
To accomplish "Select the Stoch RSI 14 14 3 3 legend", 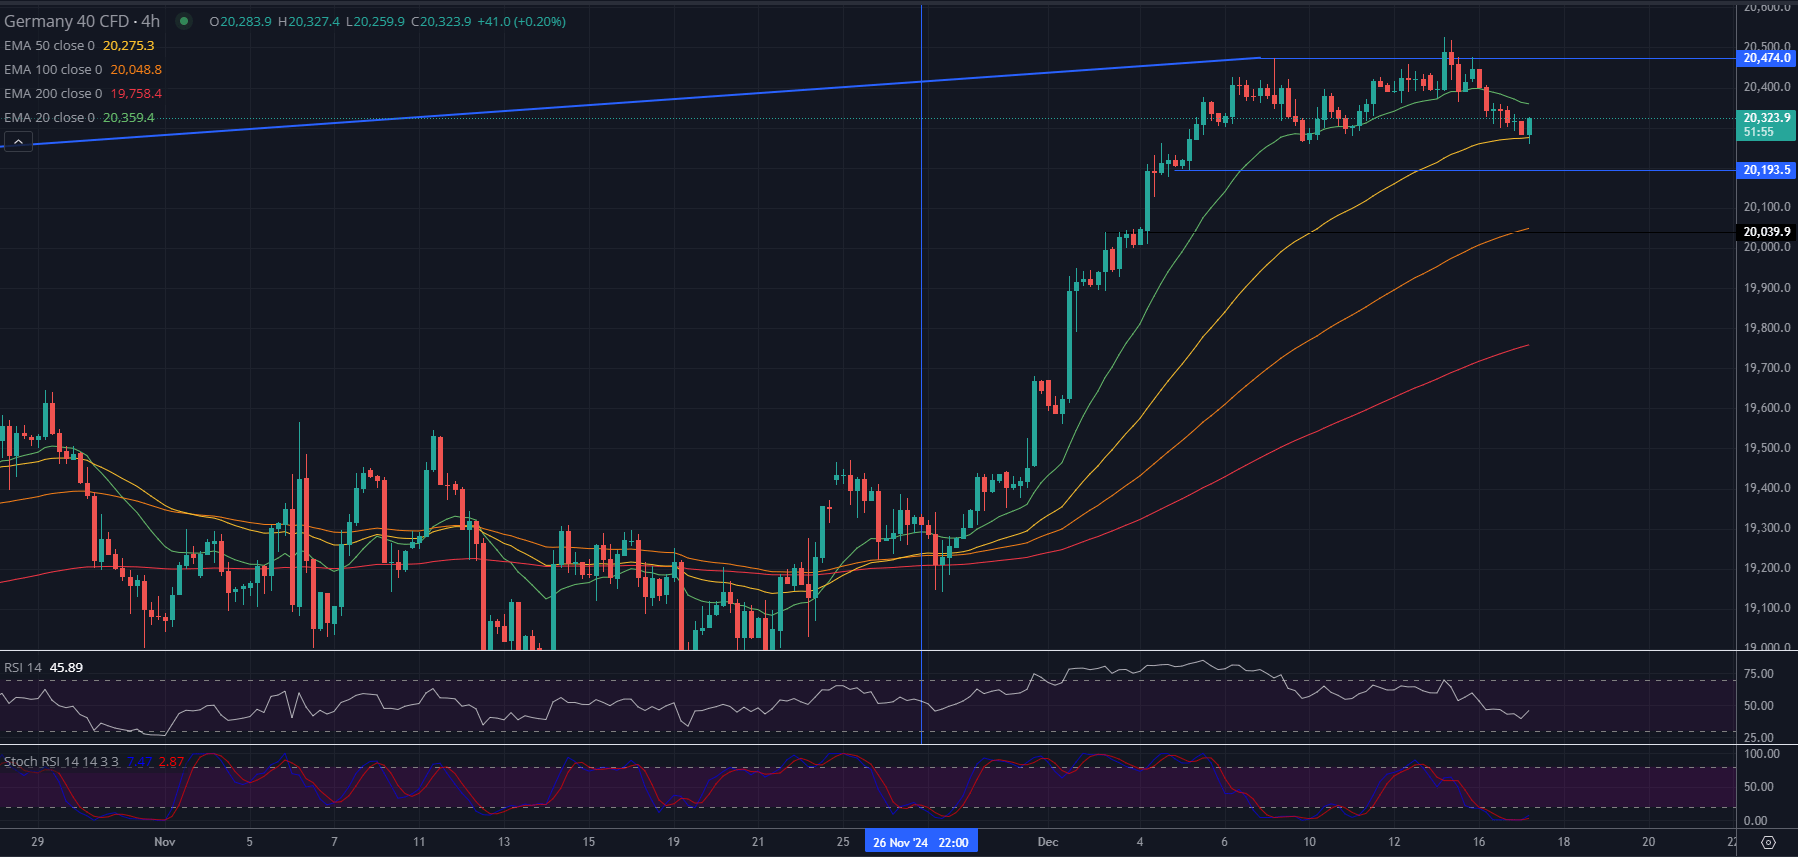I will coord(61,761).
